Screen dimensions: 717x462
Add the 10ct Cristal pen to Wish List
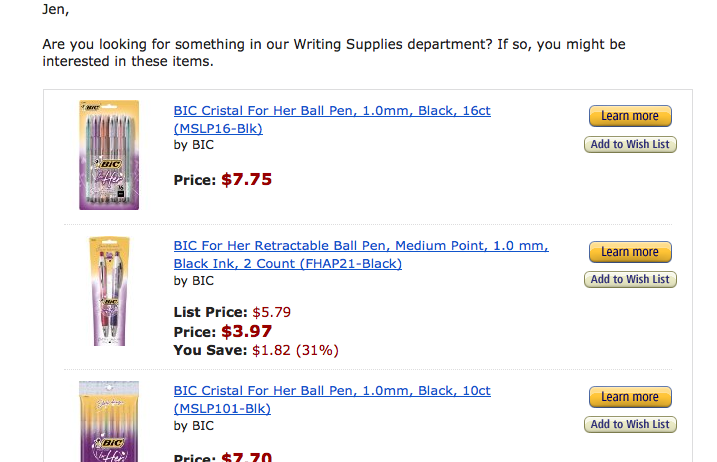(629, 424)
